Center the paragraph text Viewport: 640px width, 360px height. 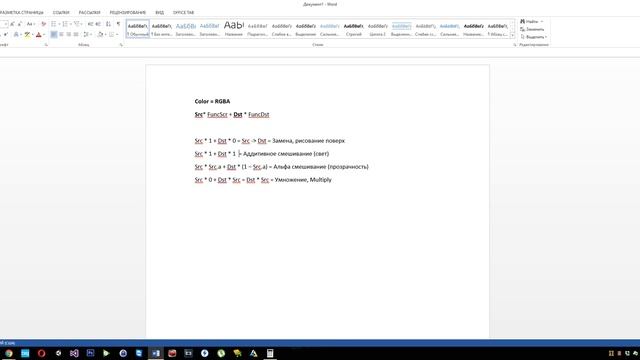pos(61,35)
